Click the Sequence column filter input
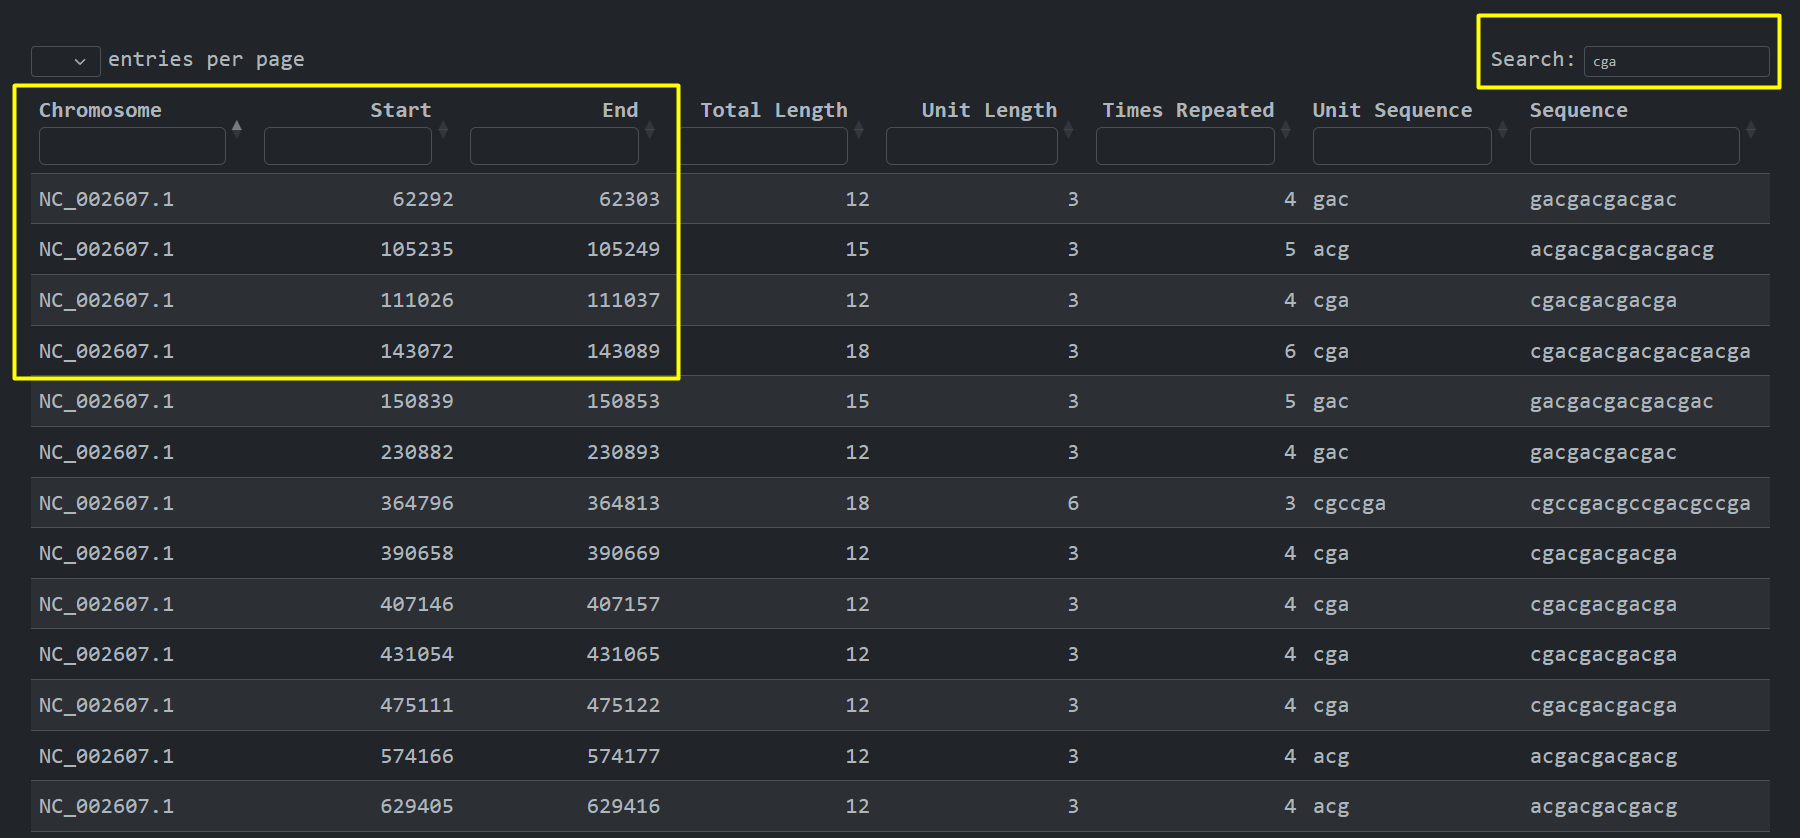This screenshot has width=1800, height=838. [x=1634, y=146]
